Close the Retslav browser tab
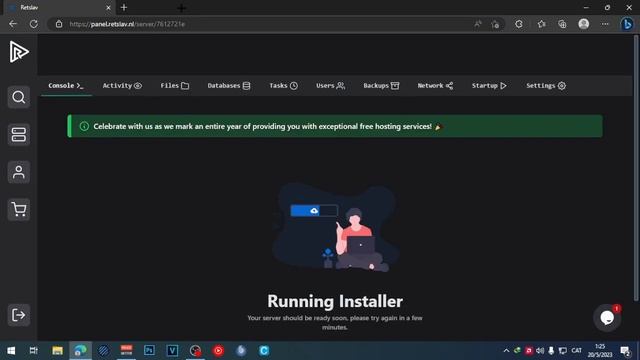The height and width of the screenshot is (360, 640). (x=108, y=7)
